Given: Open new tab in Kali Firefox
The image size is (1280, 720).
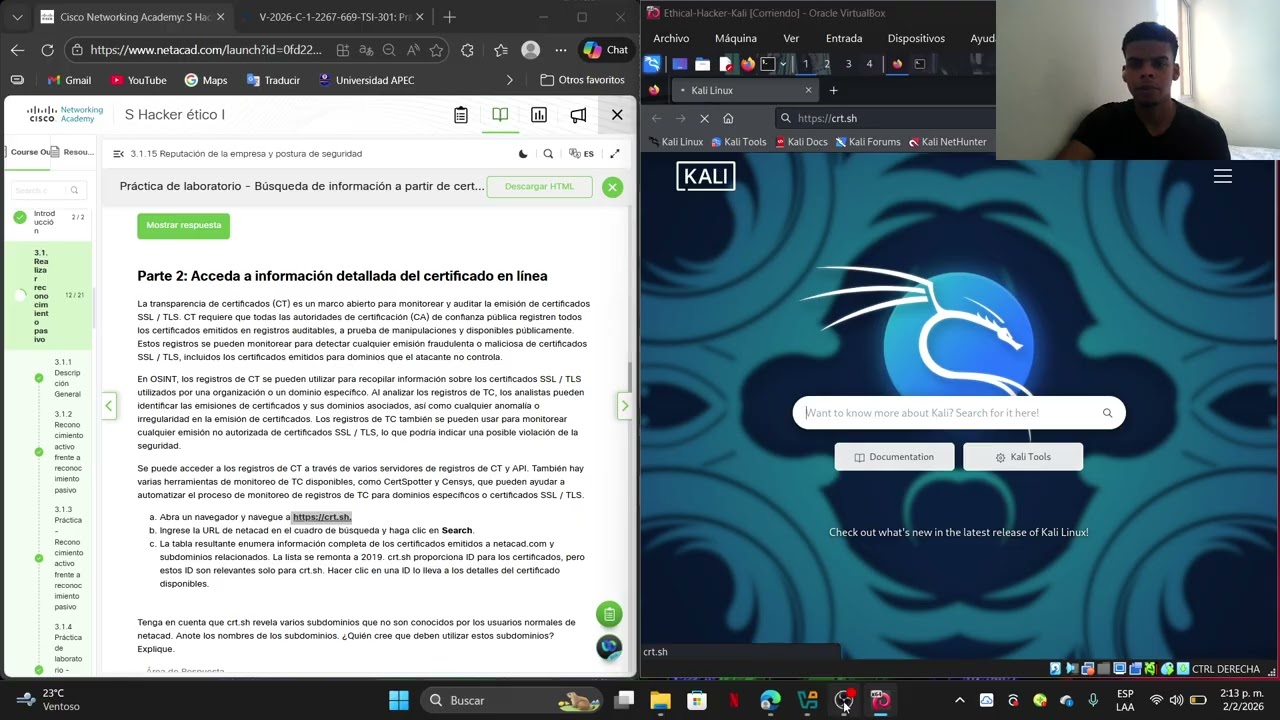Looking at the screenshot, I should click(833, 90).
